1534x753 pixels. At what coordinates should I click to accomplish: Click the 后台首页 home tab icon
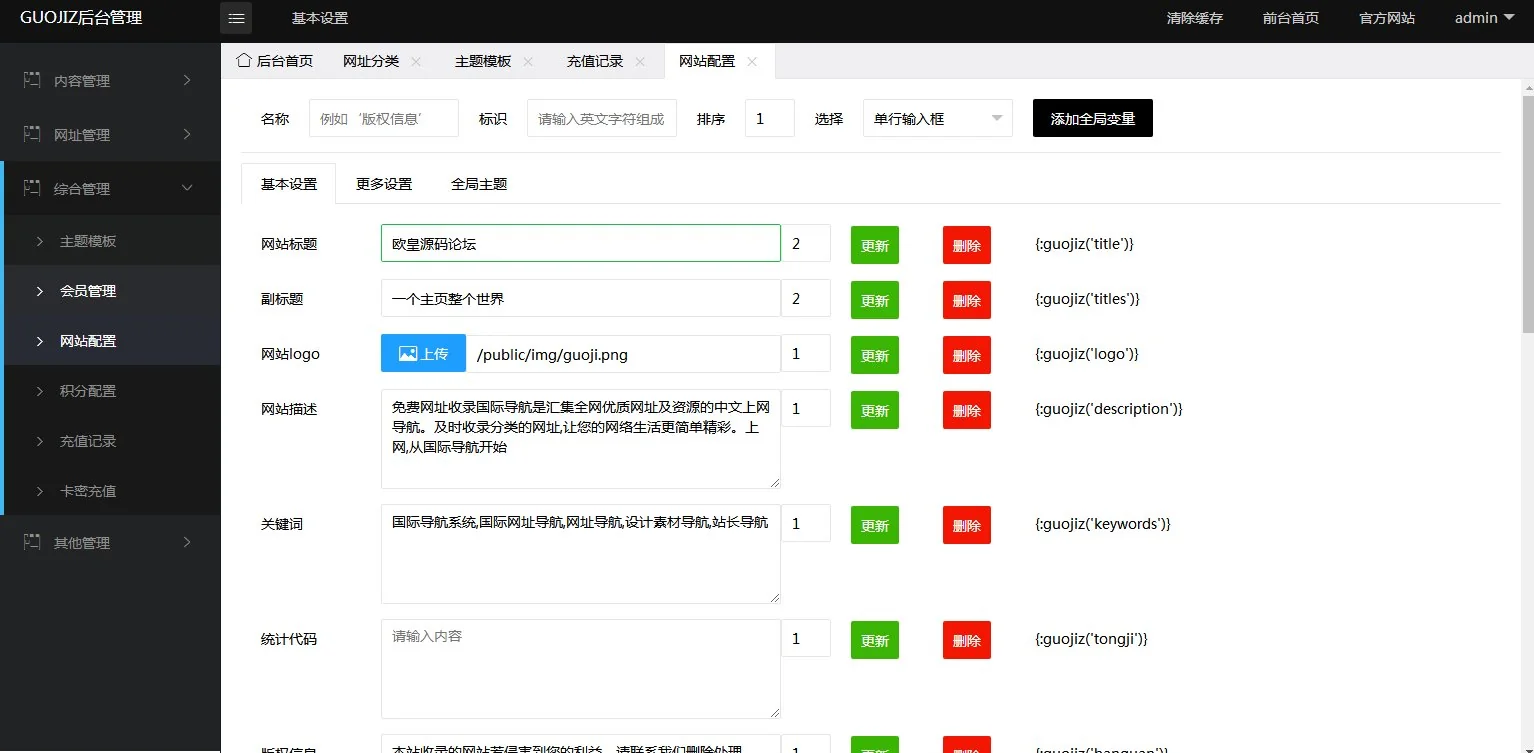(x=243, y=61)
